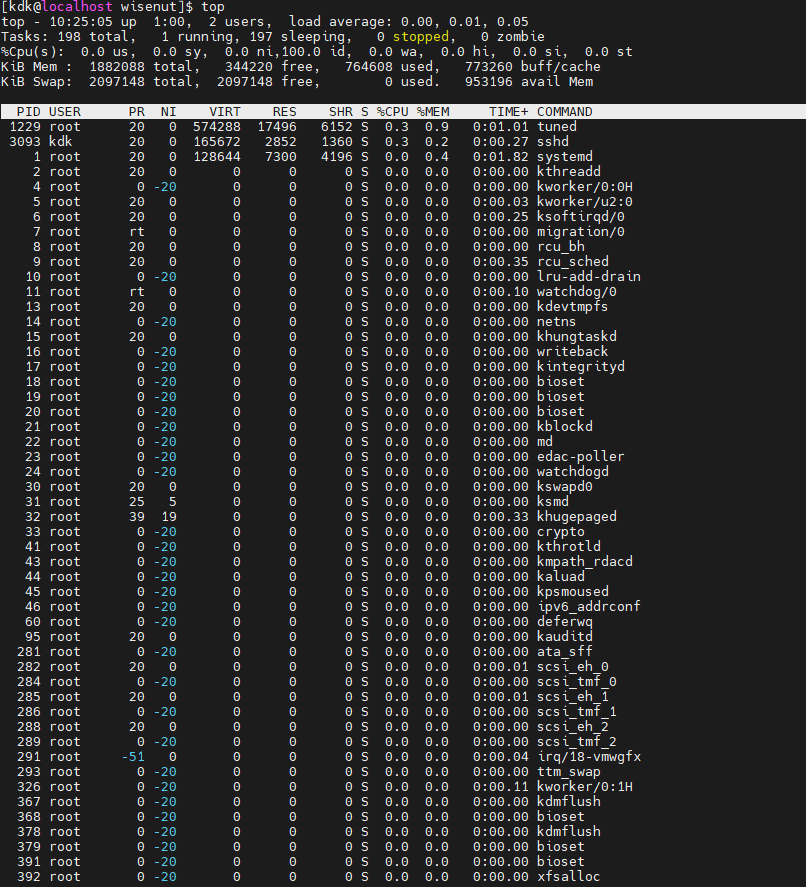Click the yellow 'stopped' word in Tasks line
The width and height of the screenshot is (806, 887).
click(420, 37)
